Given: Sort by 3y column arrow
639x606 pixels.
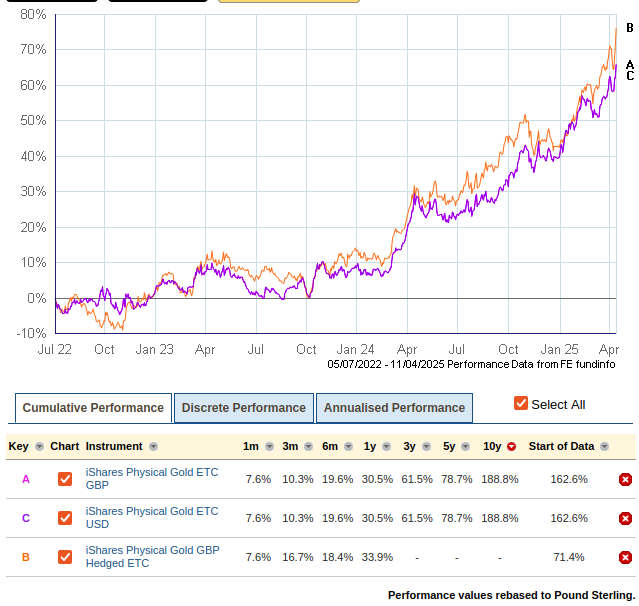Looking at the screenshot, I should (x=426, y=447).
